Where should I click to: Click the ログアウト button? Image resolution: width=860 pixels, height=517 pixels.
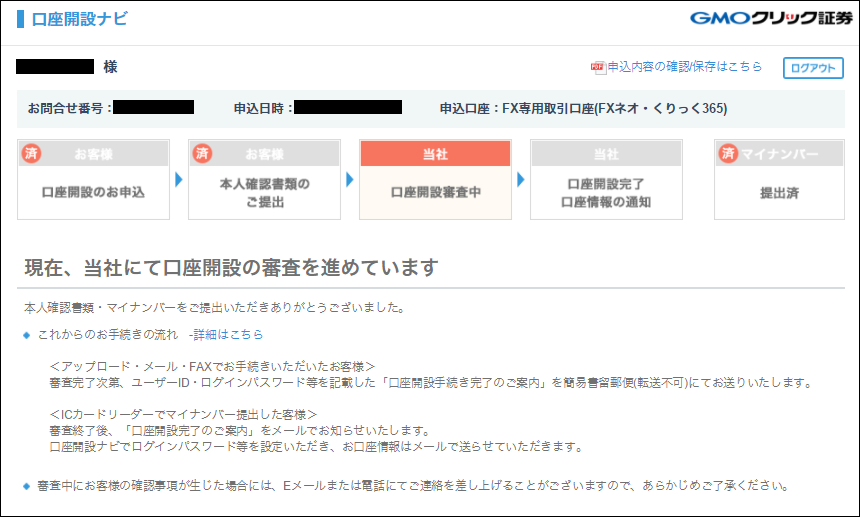pos(813,68)
